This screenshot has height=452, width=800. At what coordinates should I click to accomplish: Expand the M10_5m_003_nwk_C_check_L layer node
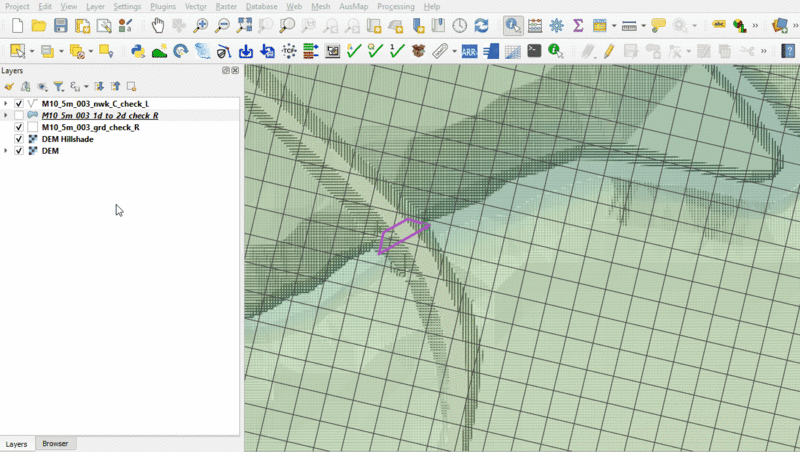[7, 104]
